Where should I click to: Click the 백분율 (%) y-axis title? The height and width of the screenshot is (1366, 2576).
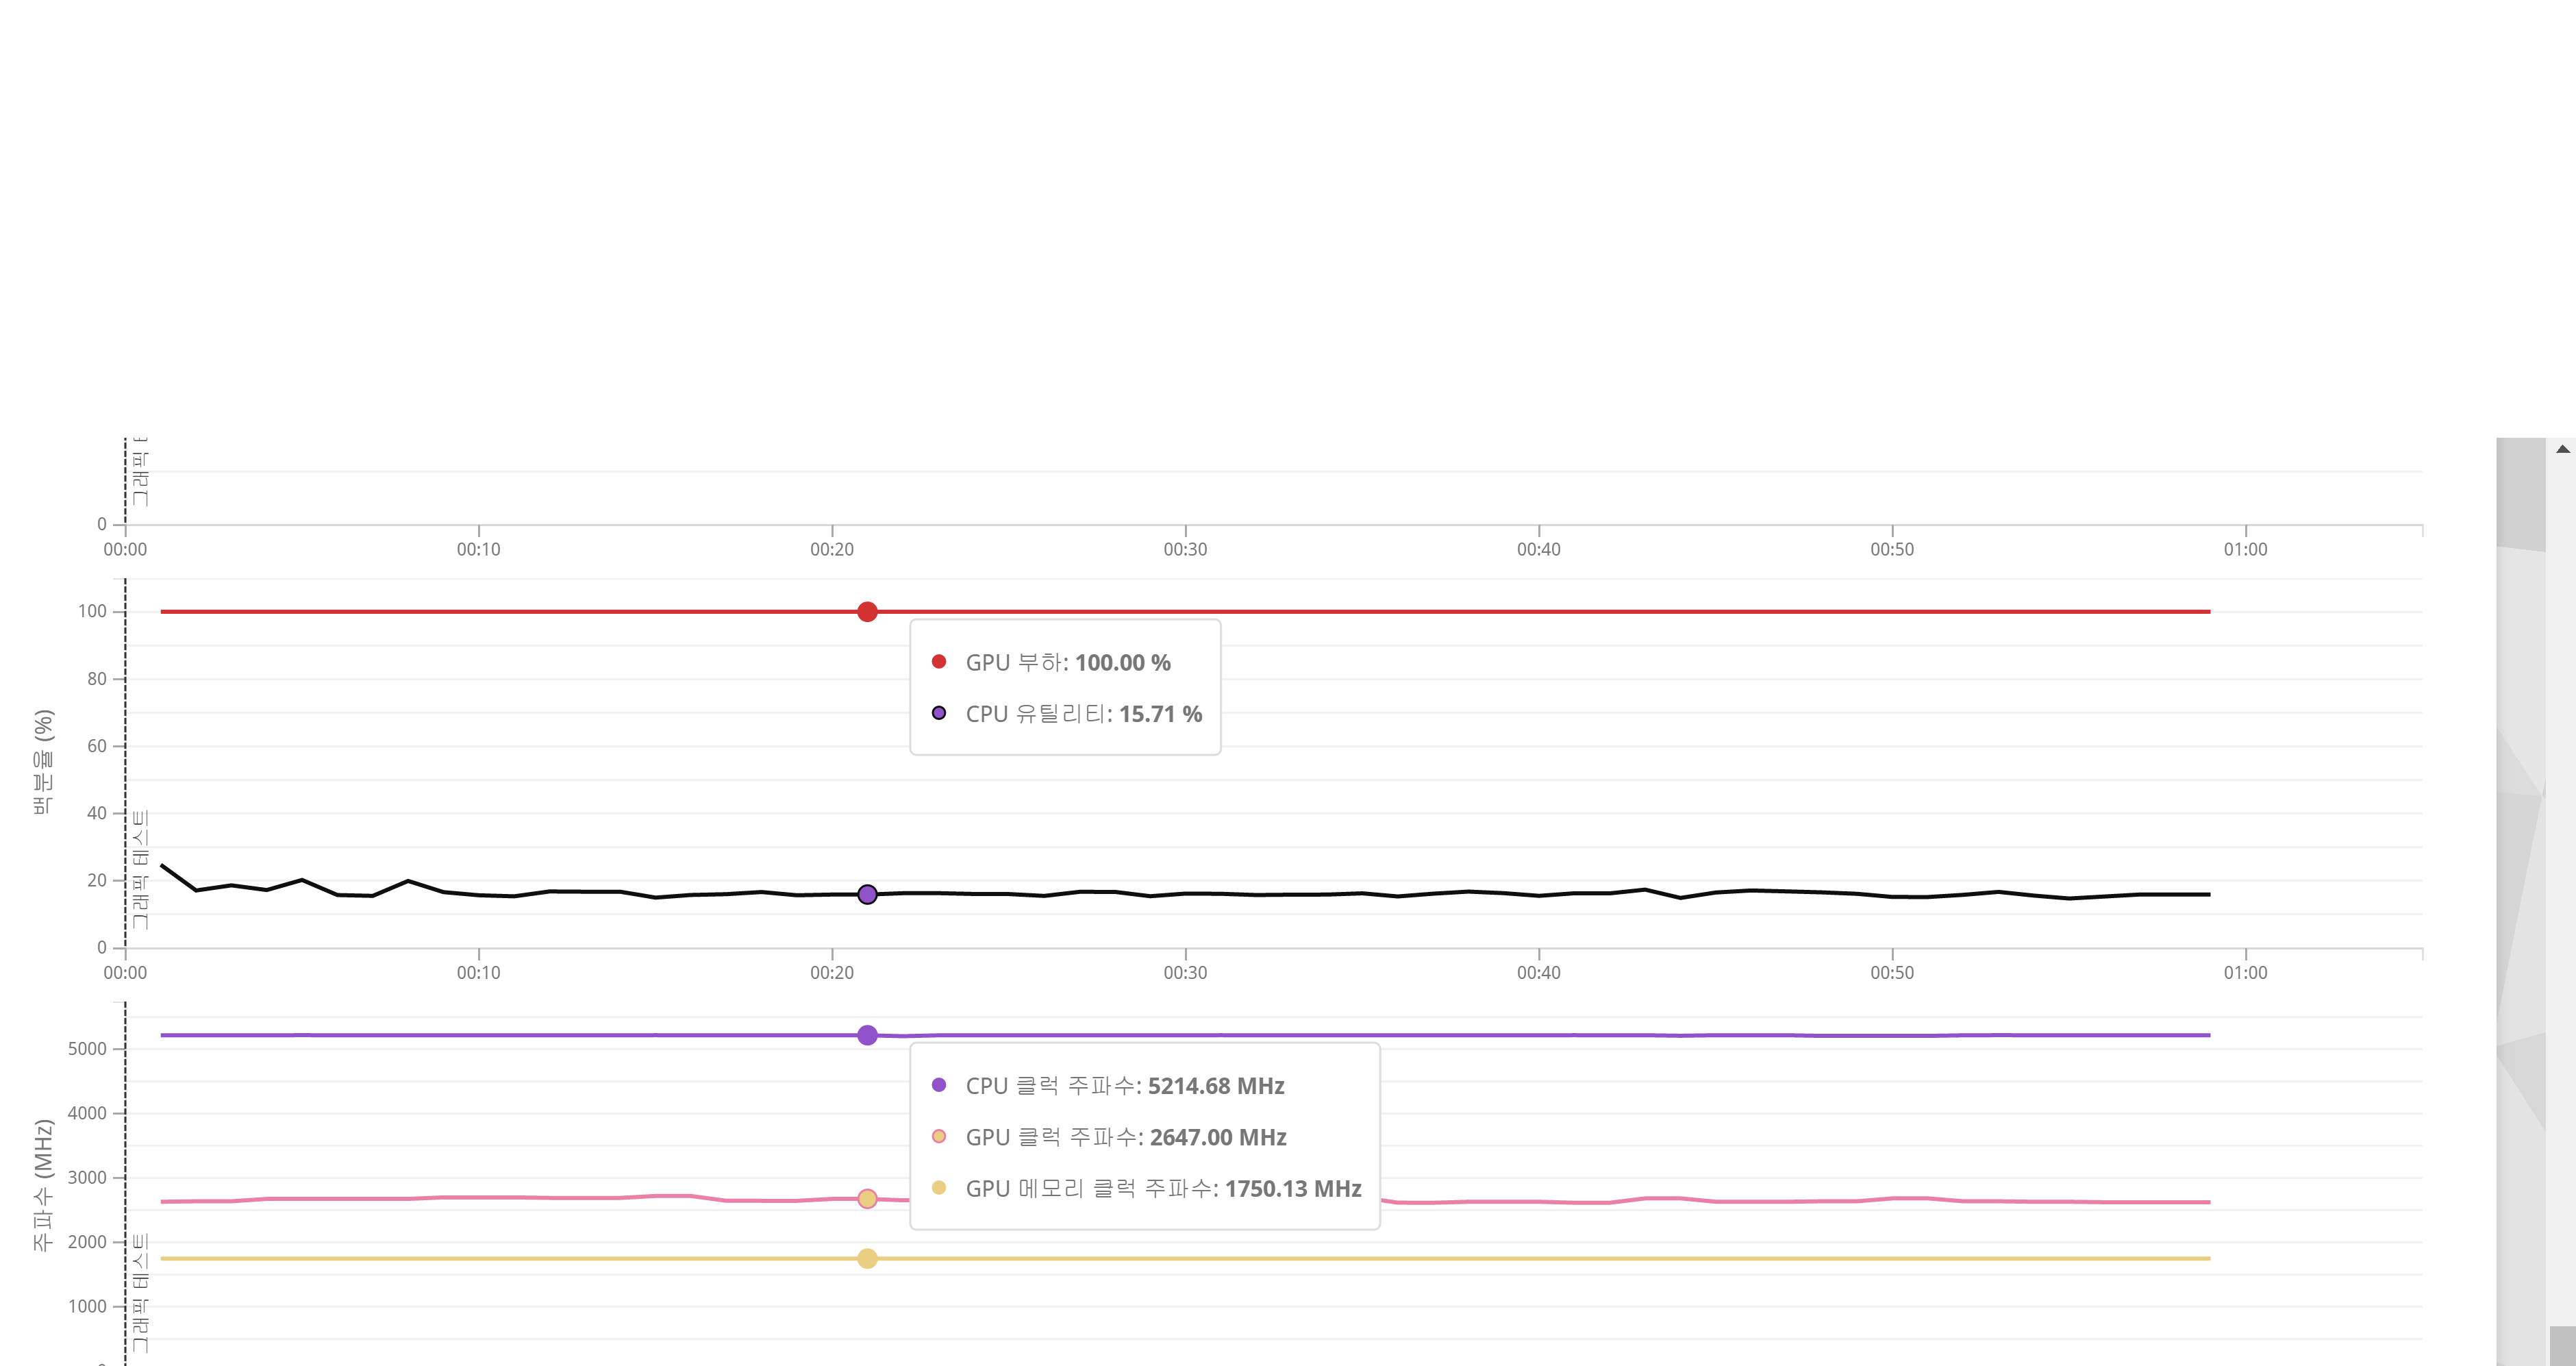point(43,762)
